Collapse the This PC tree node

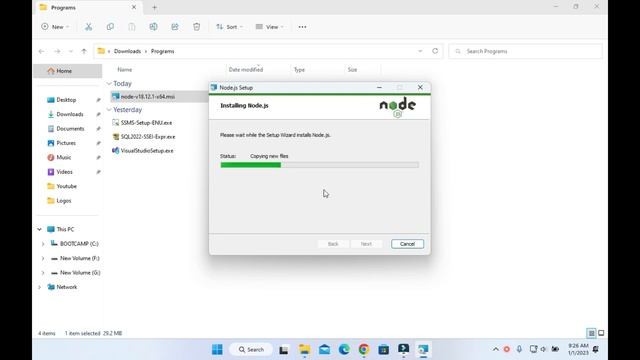tap(40, 229)
